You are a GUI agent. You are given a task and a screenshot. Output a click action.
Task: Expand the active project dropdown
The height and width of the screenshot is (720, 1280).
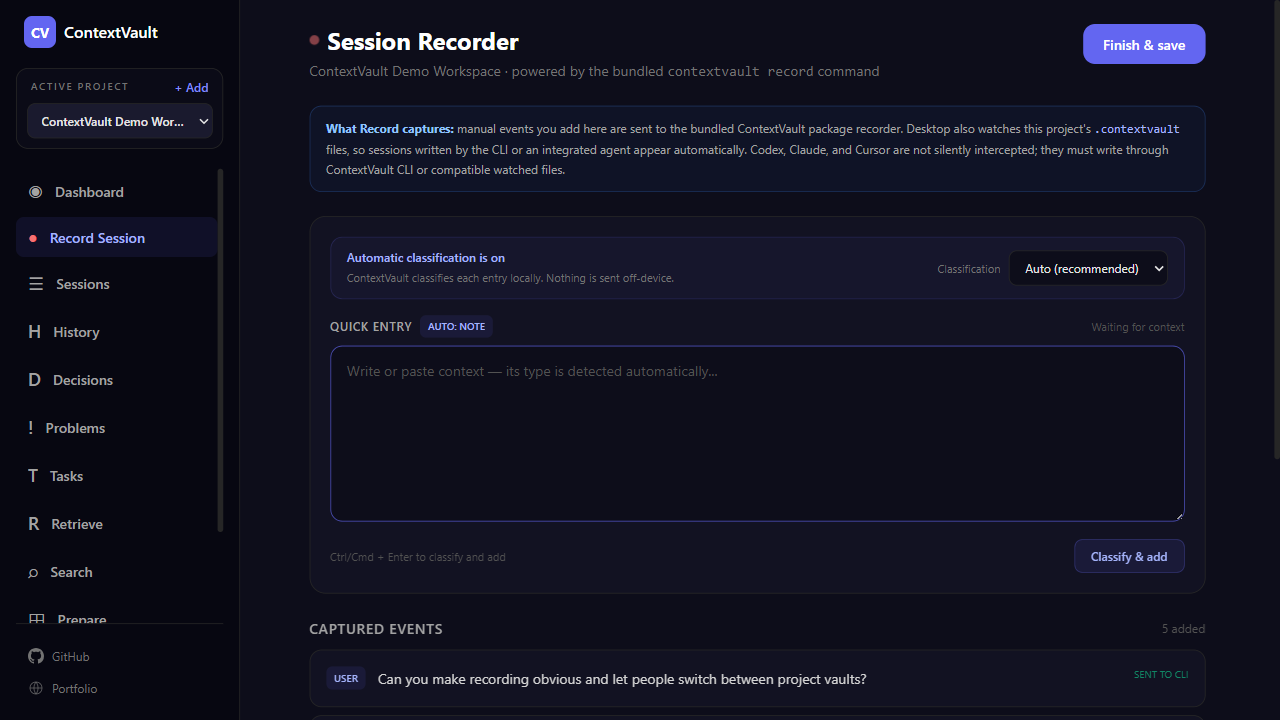(x=120, y=121)
